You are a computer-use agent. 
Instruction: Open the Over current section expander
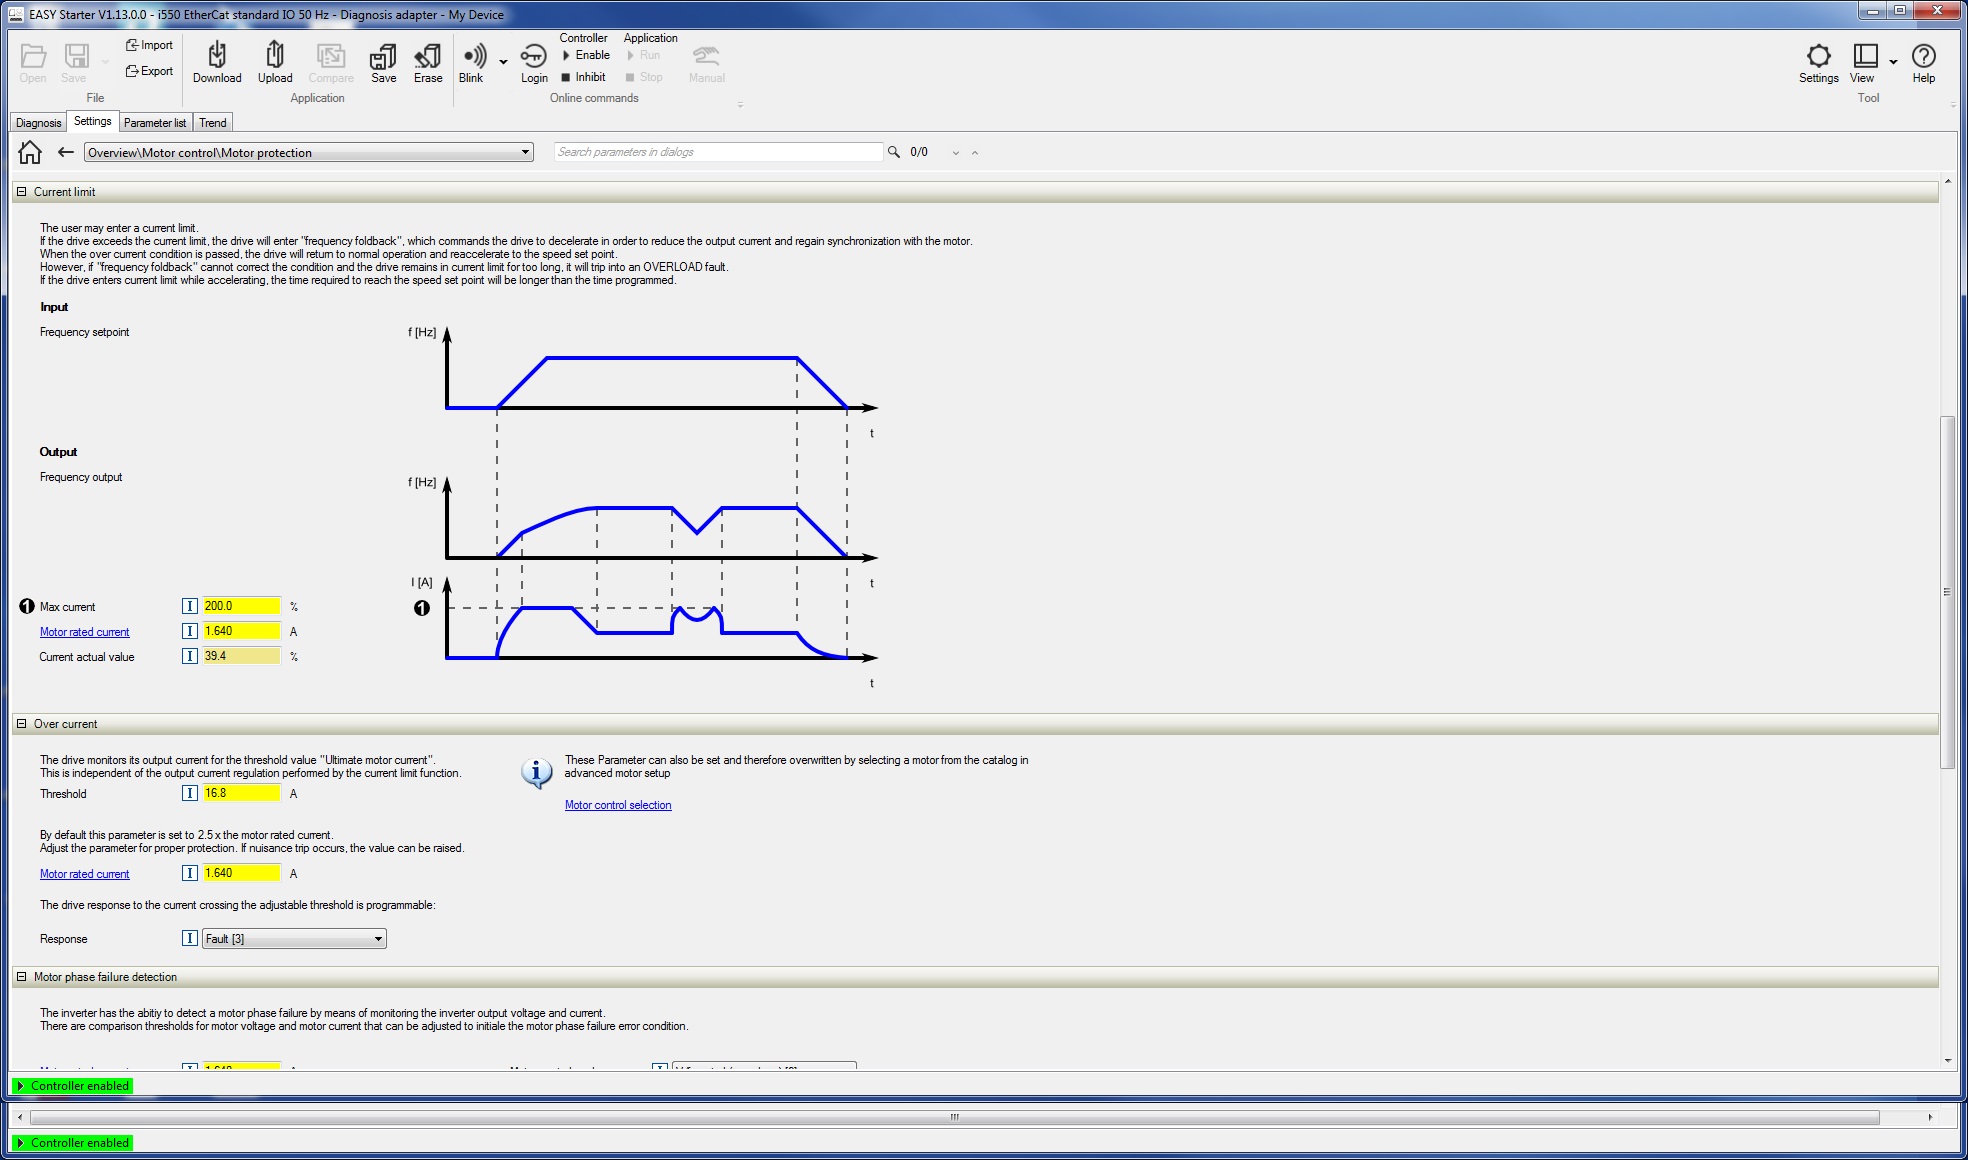(x=23, y=724)
